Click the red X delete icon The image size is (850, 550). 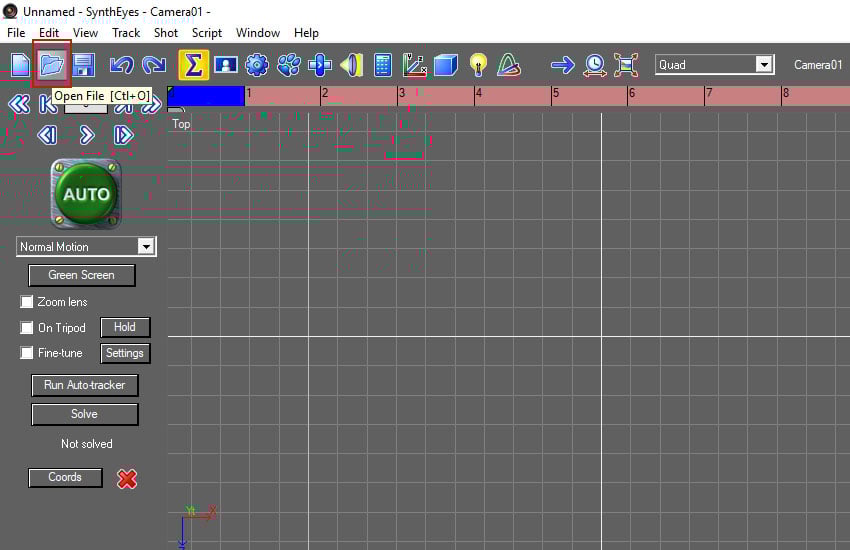click(127, 478)
